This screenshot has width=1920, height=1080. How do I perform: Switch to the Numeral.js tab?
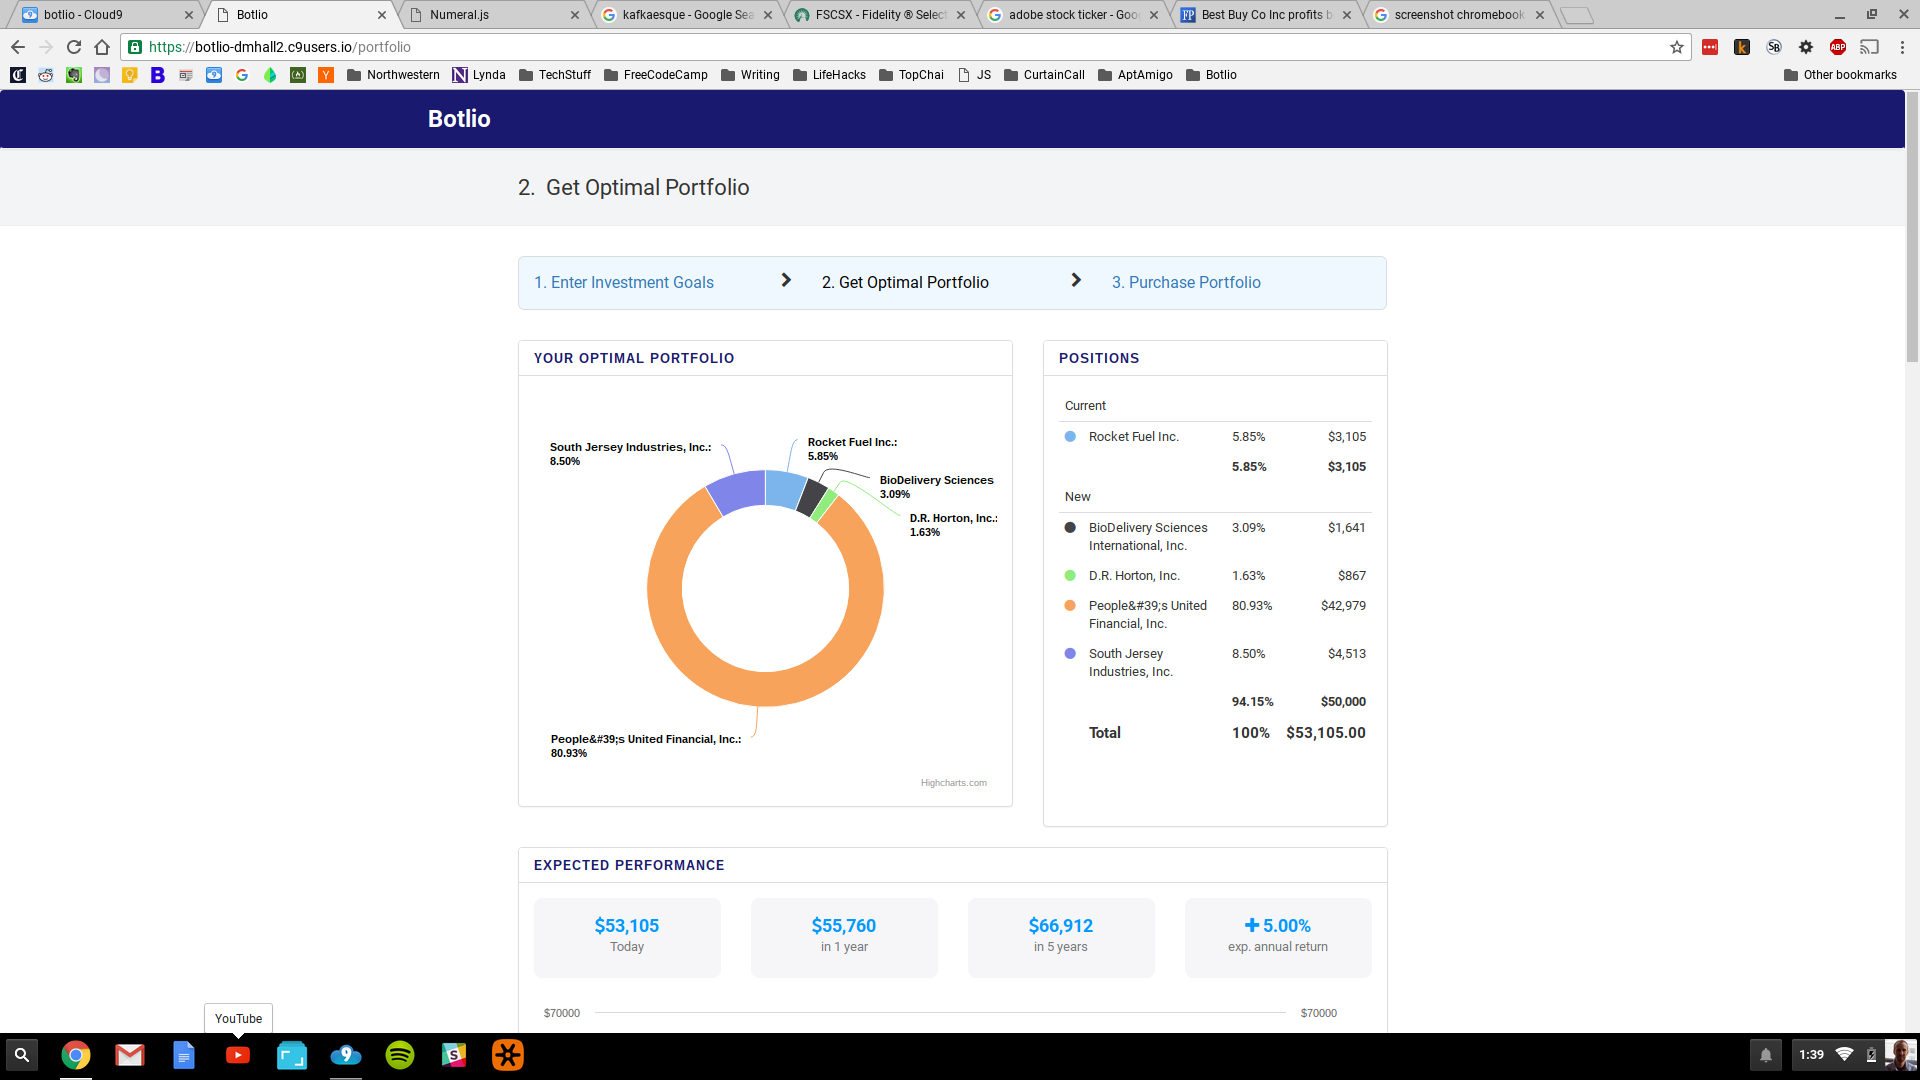[460, 15]
